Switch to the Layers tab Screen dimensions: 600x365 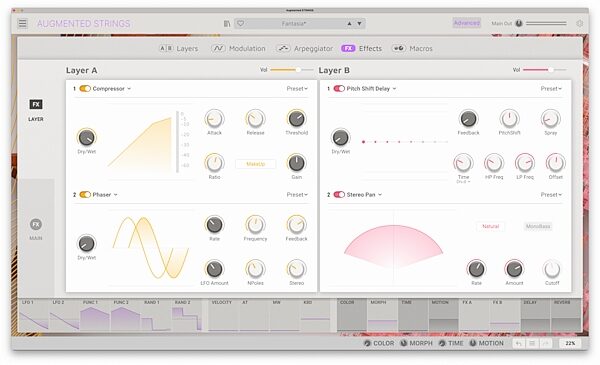(179, 49)
